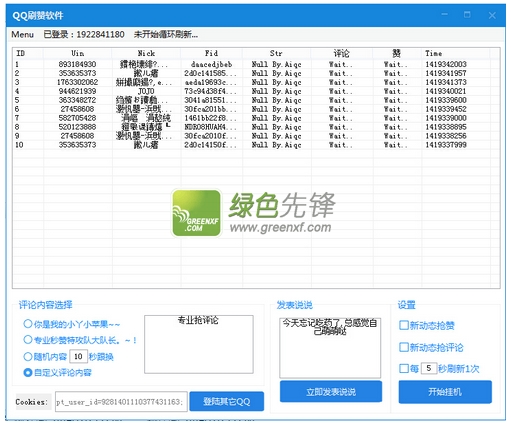Click the Uin column header
511x423 pixels.
tap(77, 53)
